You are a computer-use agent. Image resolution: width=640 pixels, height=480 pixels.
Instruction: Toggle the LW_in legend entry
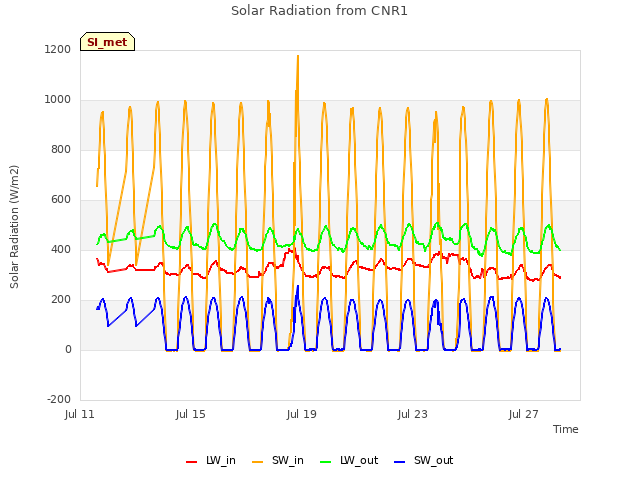211,460
